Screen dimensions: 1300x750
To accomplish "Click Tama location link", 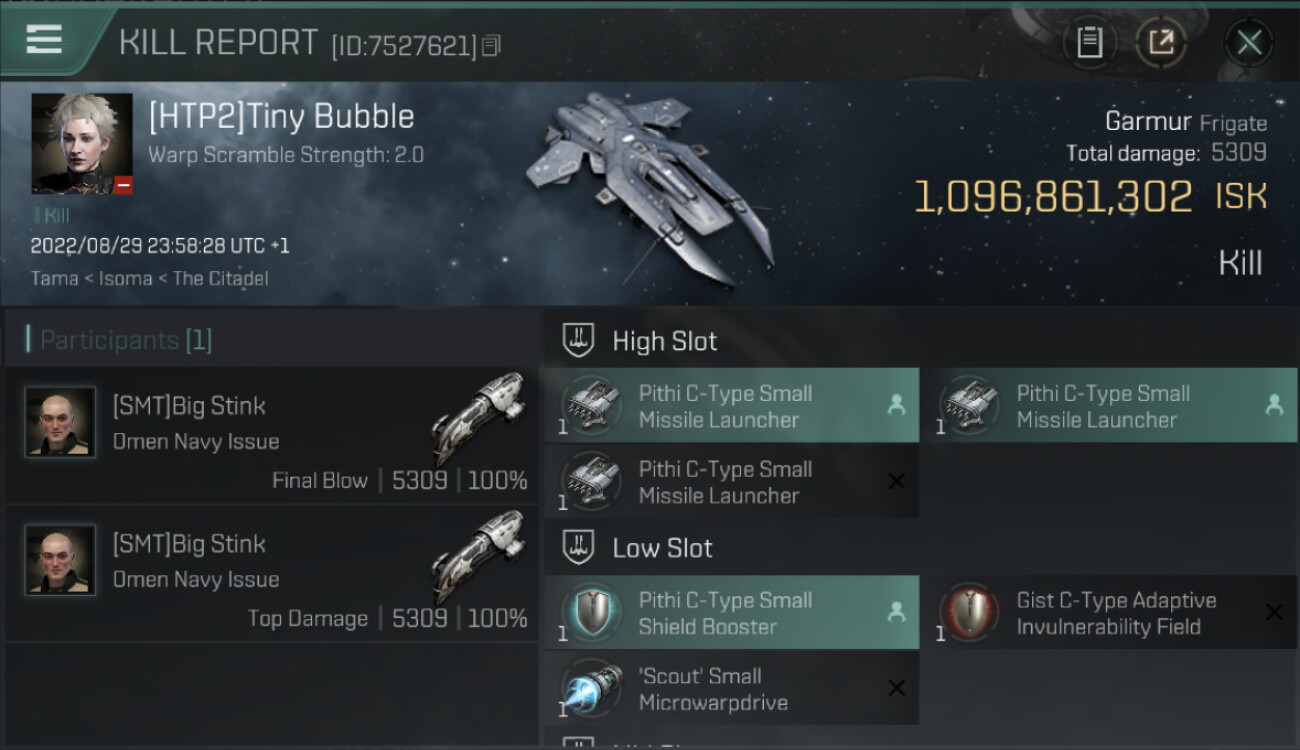I will pos(55,279).
